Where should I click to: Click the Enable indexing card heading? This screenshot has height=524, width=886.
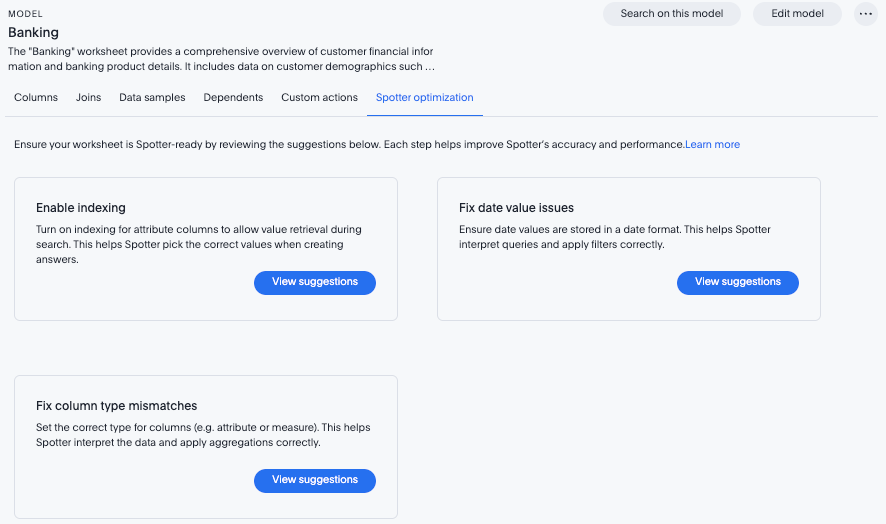81,208
